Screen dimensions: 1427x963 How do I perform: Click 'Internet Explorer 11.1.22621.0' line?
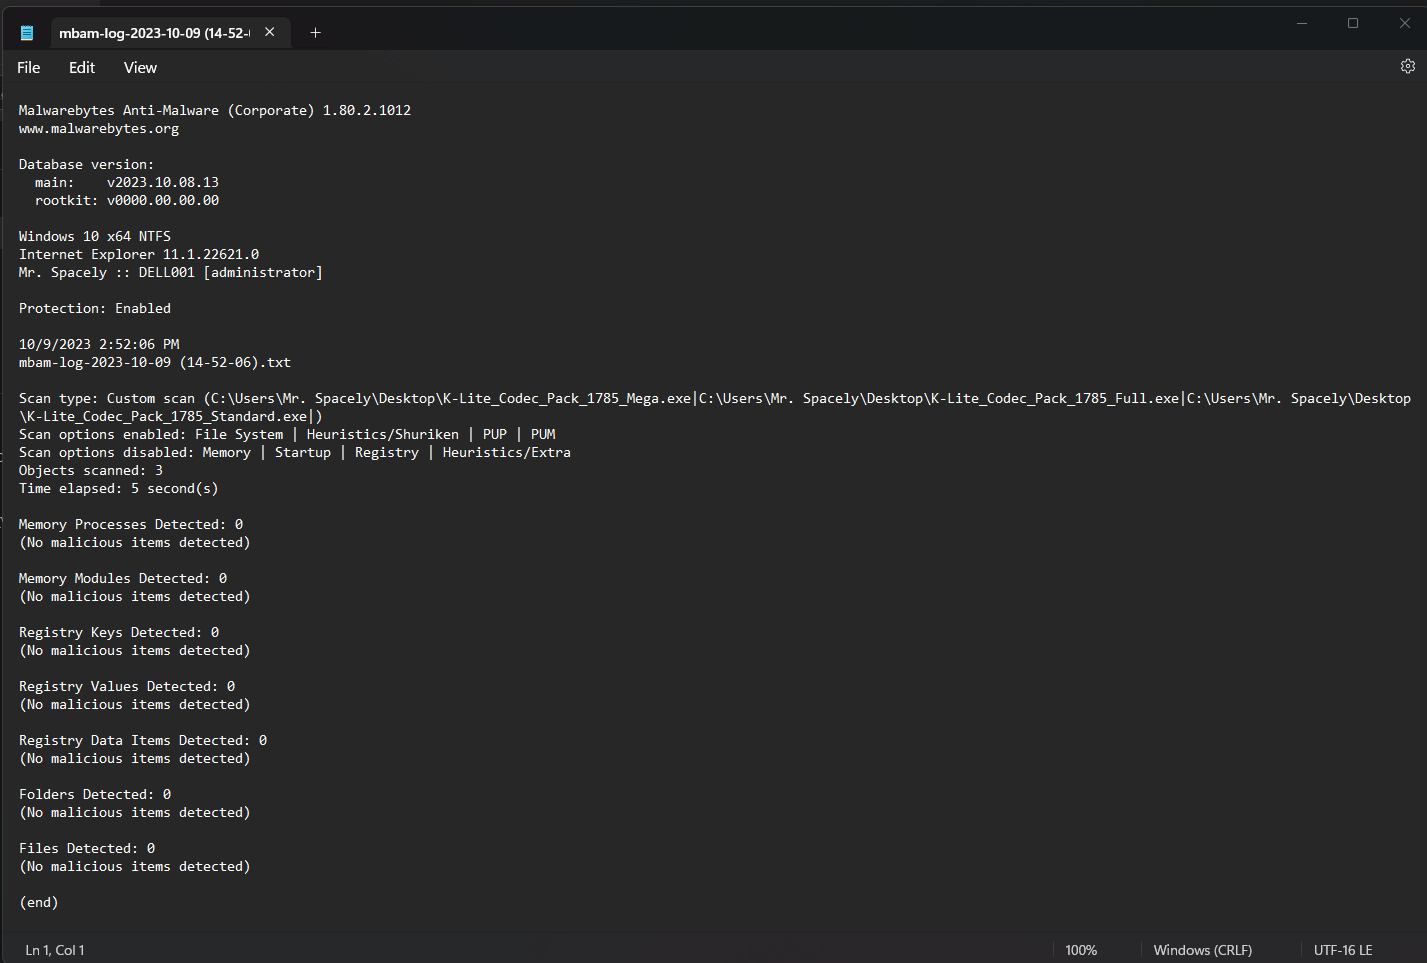(139, 254)
